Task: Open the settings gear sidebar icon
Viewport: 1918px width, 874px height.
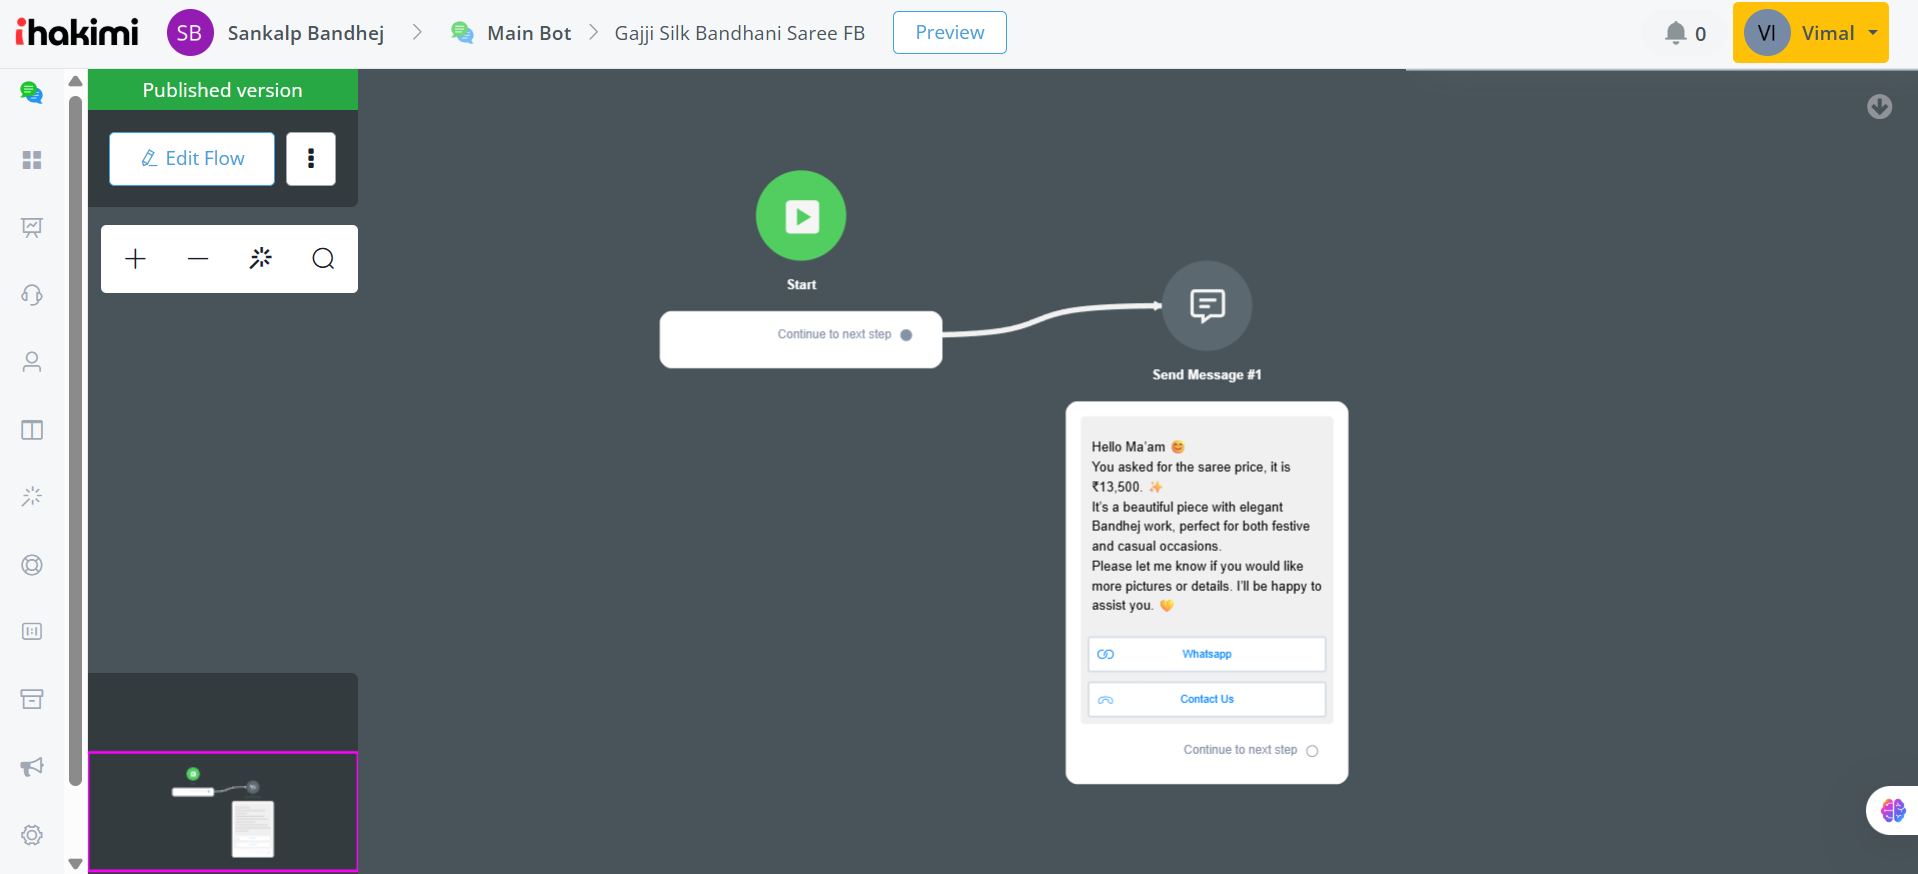Action: [x=32, y=835]
